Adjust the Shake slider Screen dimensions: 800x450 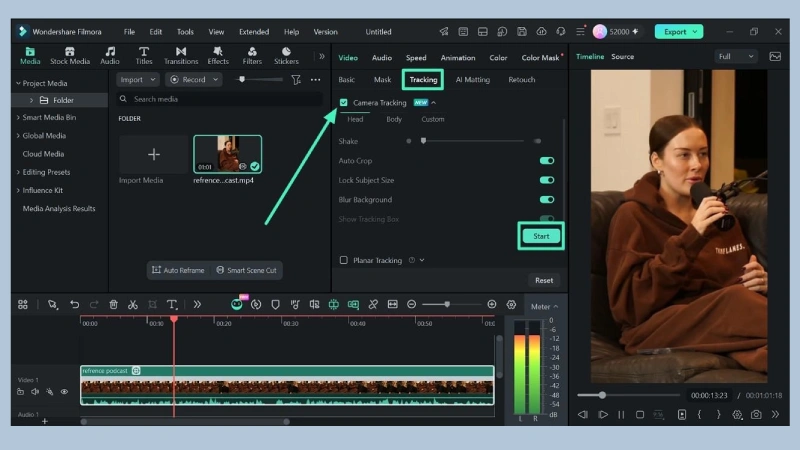coord(423,141)
